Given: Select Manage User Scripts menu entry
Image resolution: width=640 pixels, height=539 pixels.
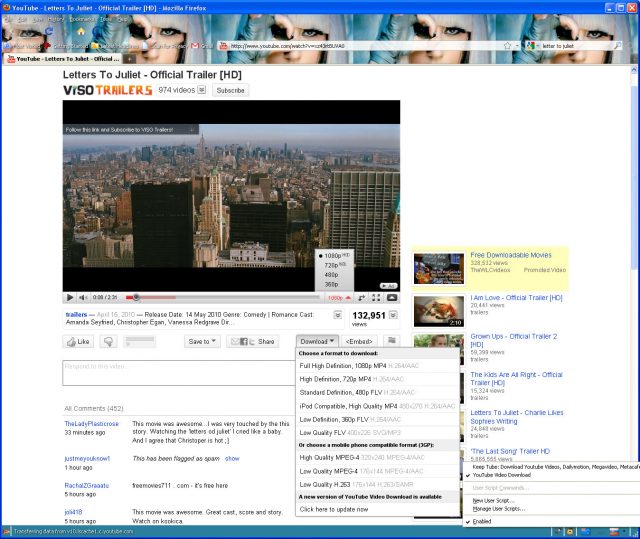Looking at the screenshot, I should 499,509.
